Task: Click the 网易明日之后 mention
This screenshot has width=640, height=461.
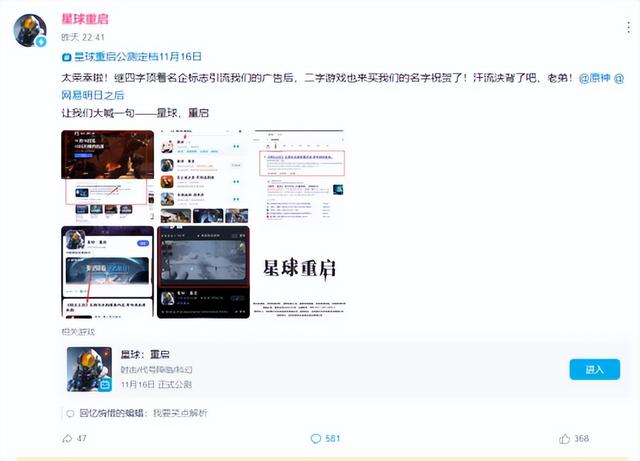Action: tap(93, 95)
